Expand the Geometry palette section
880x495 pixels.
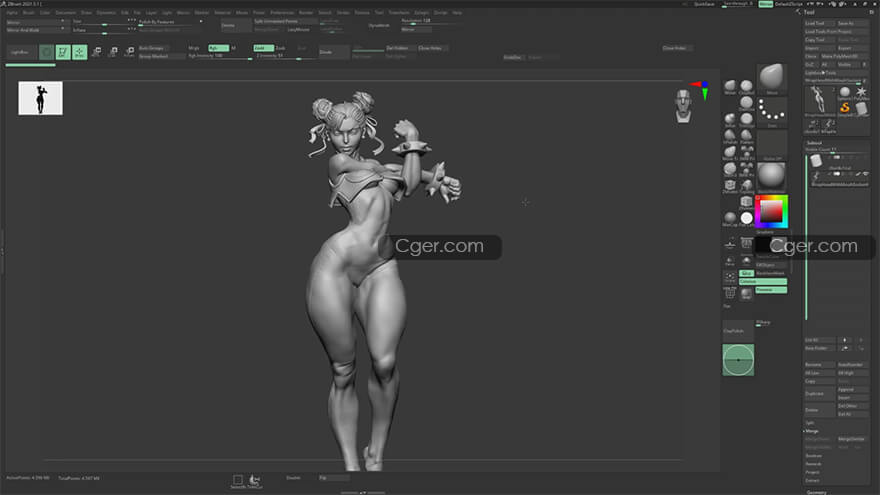point(817,492)
